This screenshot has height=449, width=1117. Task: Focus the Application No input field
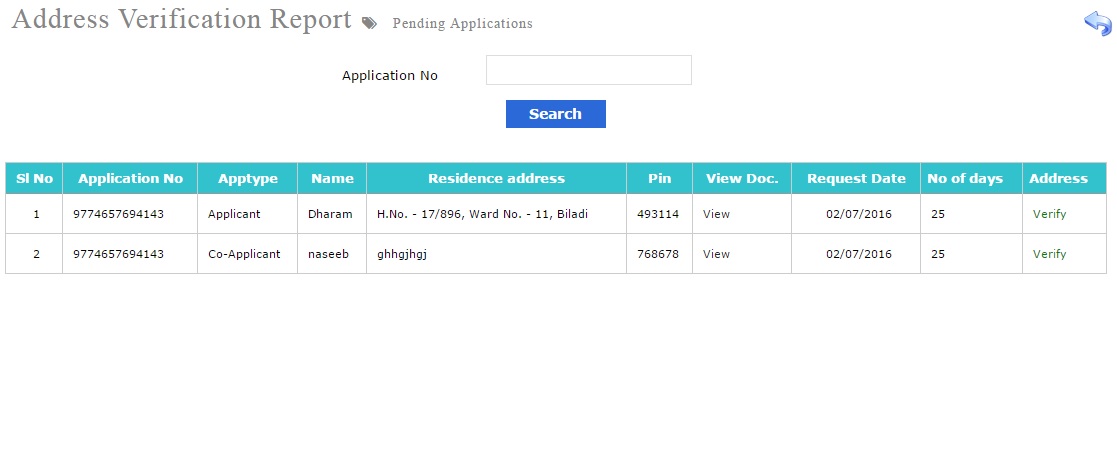click(588, 70)
